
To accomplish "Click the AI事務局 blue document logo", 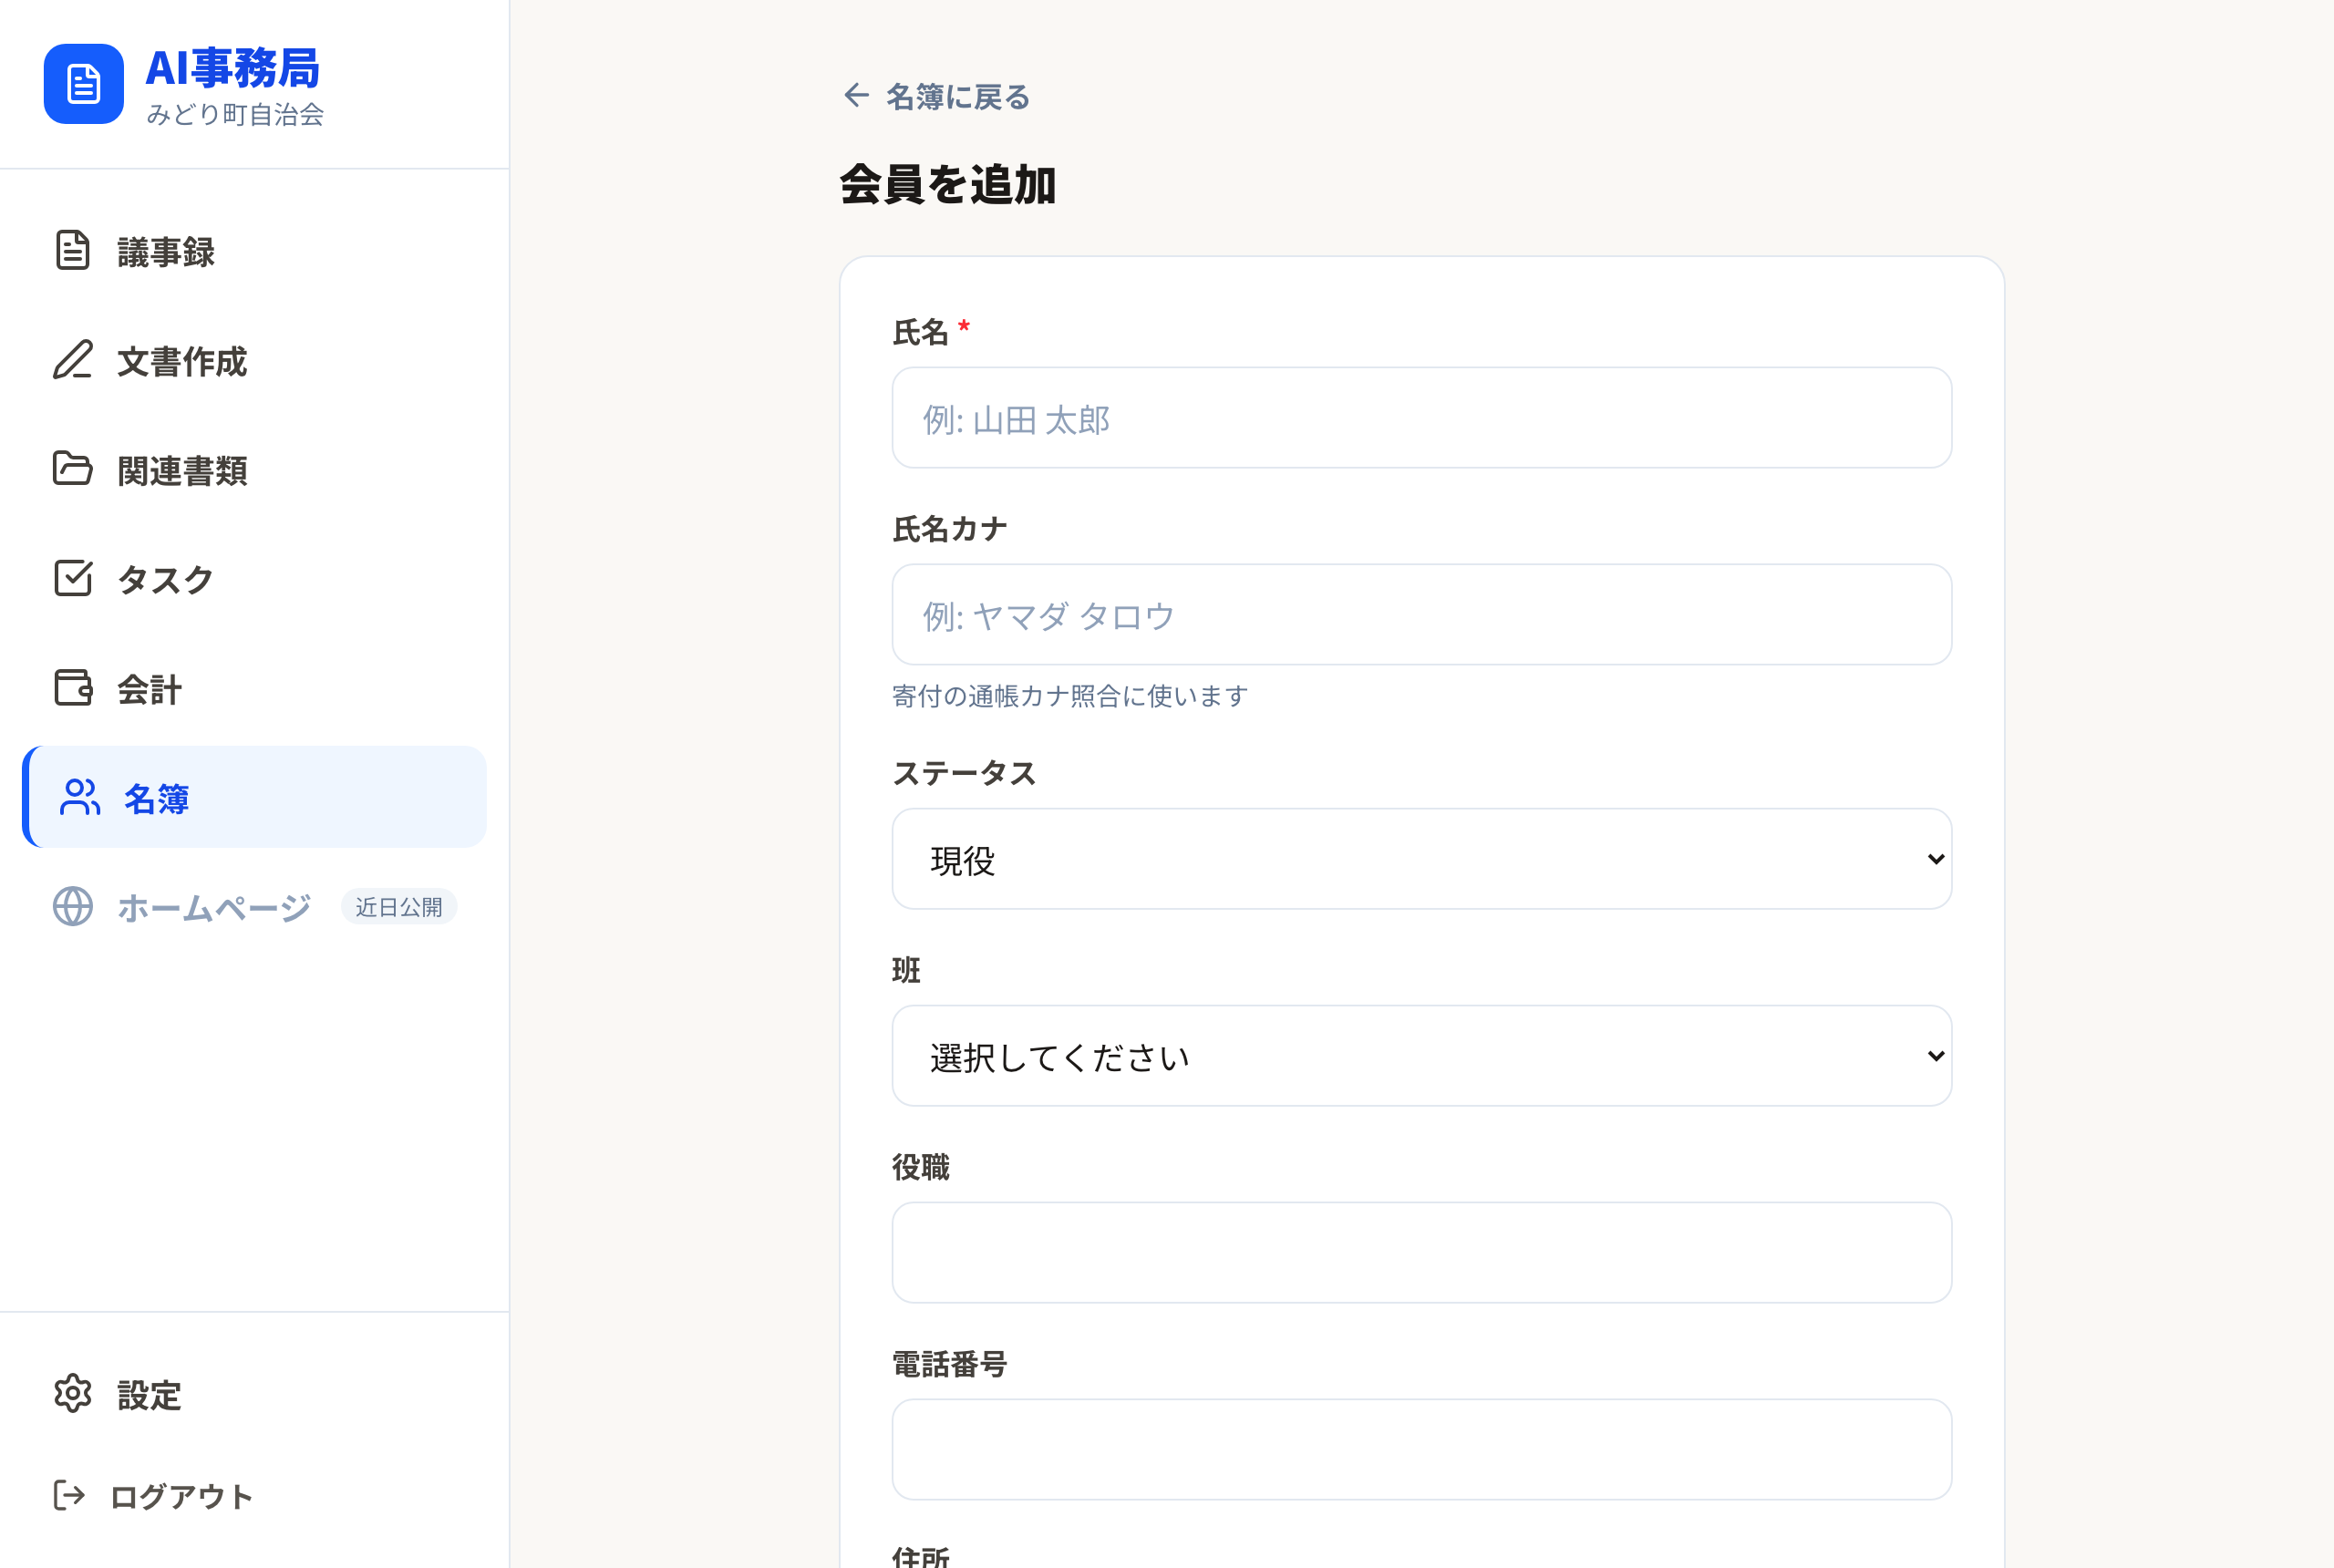I will tap(84, 84).
